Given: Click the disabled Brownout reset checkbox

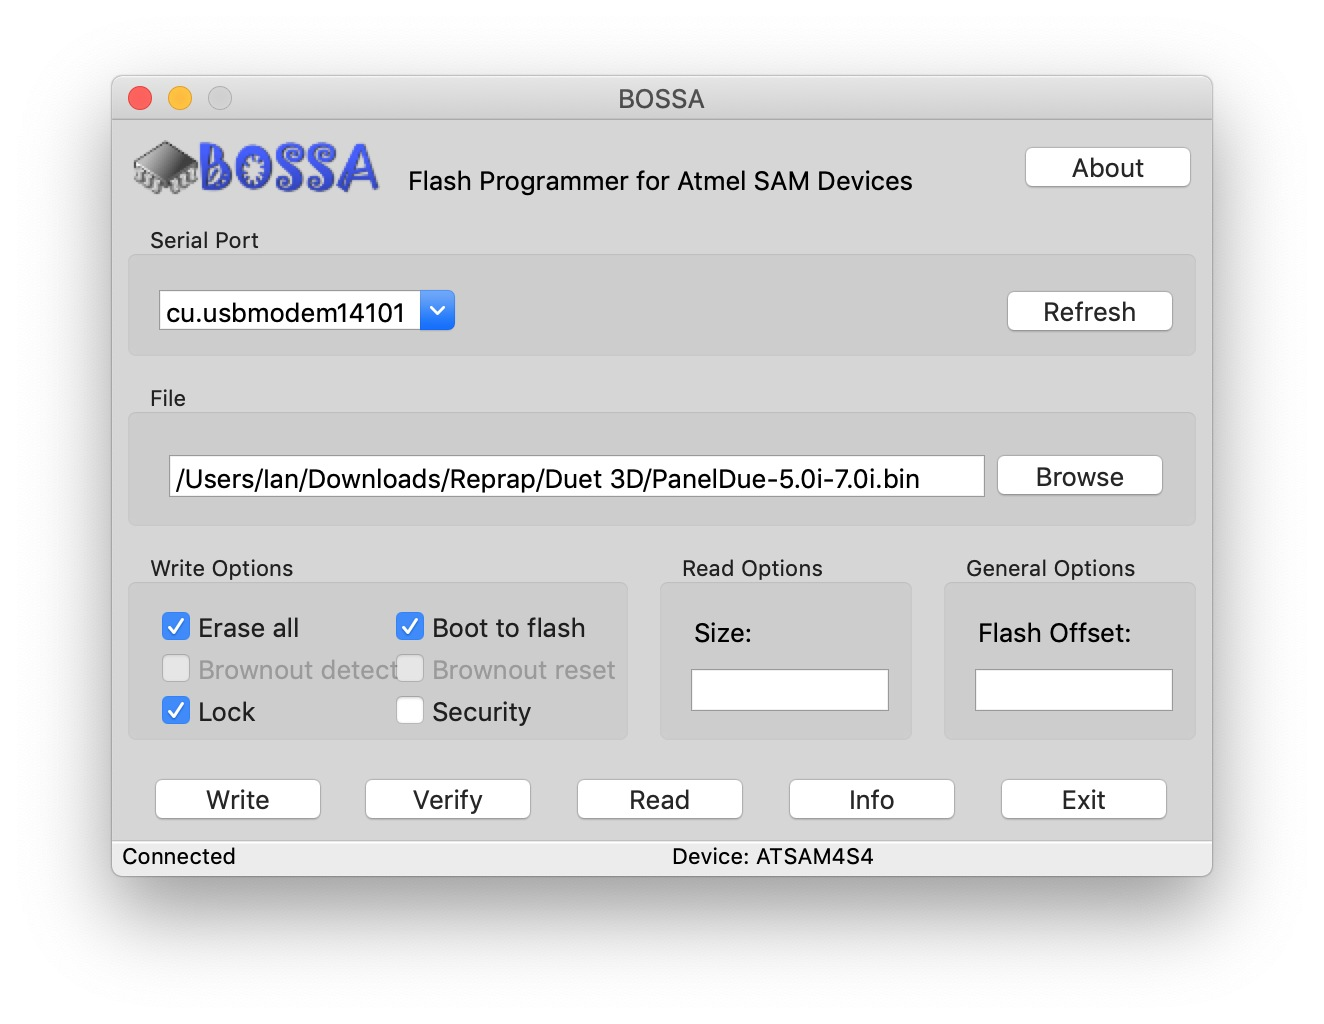Looking at the screenshot, I should click(x=410, y=668).
